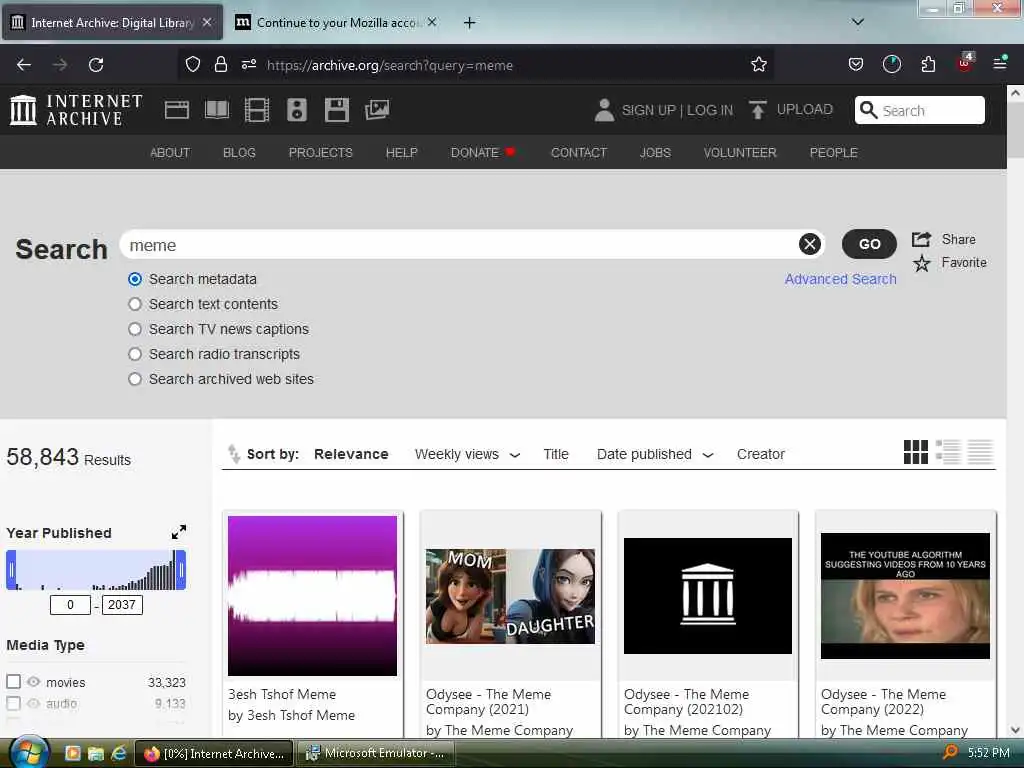The width and height of the screenshot is (1024, 768).
Task: Switch to extended list view
Action: [x=948, y=452]
